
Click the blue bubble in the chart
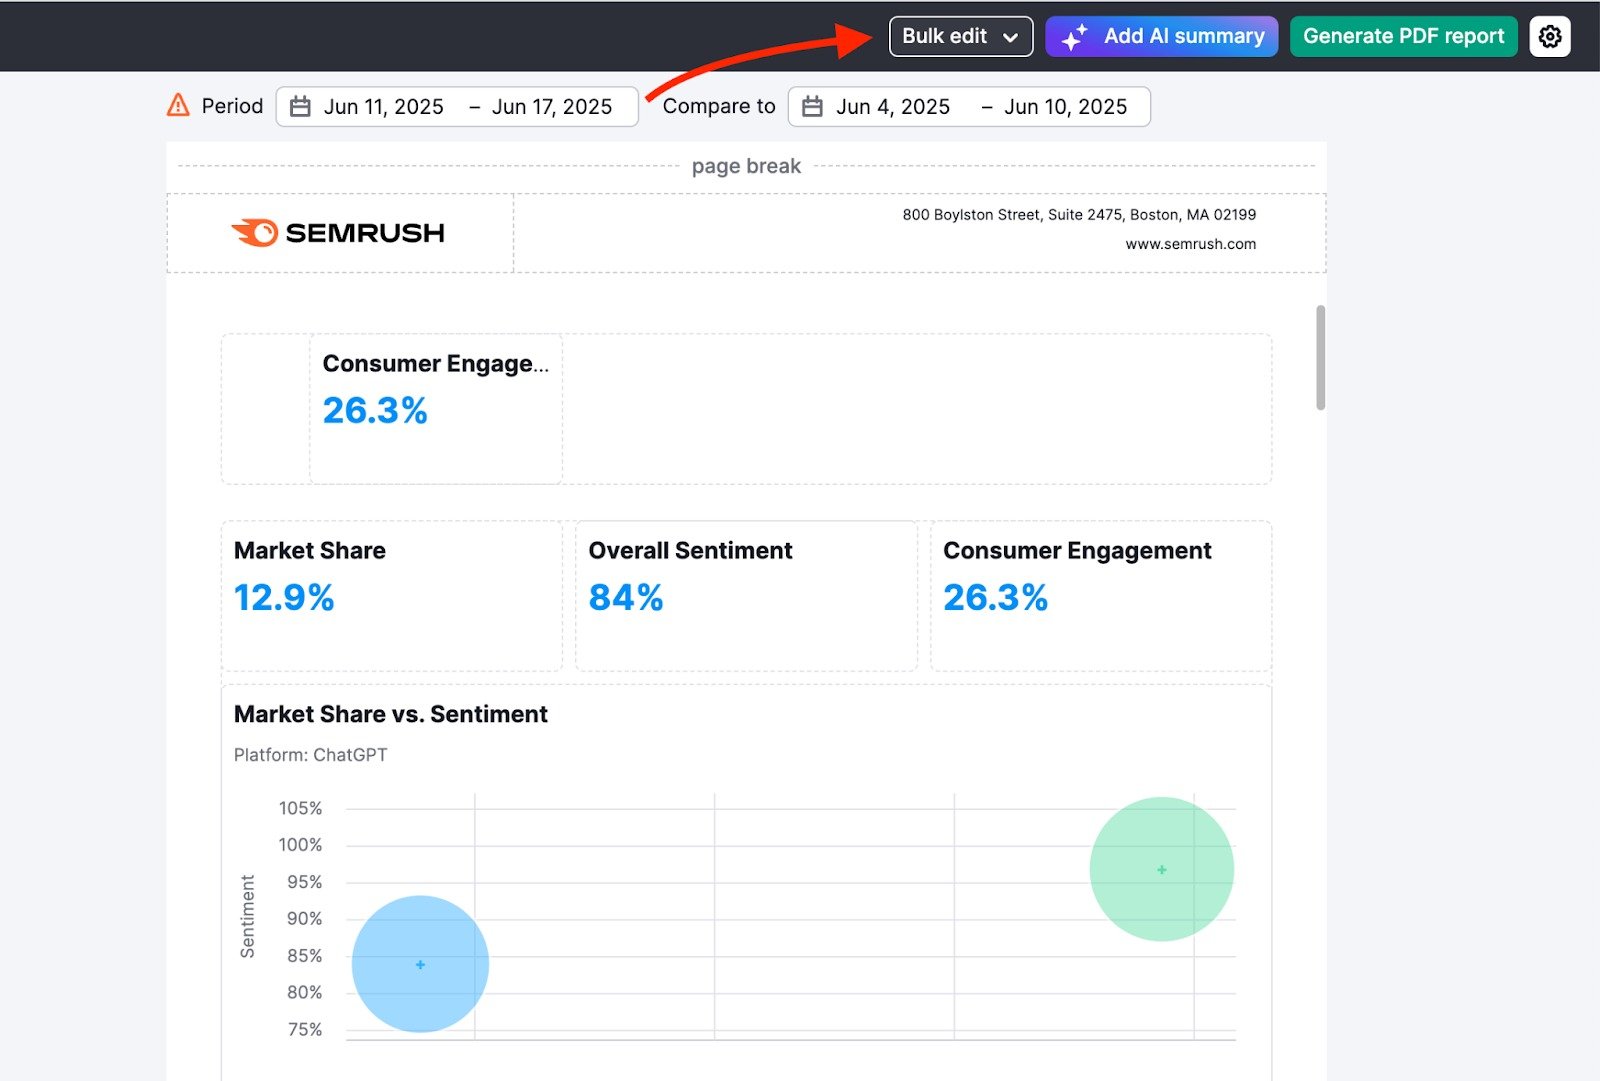coord(420,963)
